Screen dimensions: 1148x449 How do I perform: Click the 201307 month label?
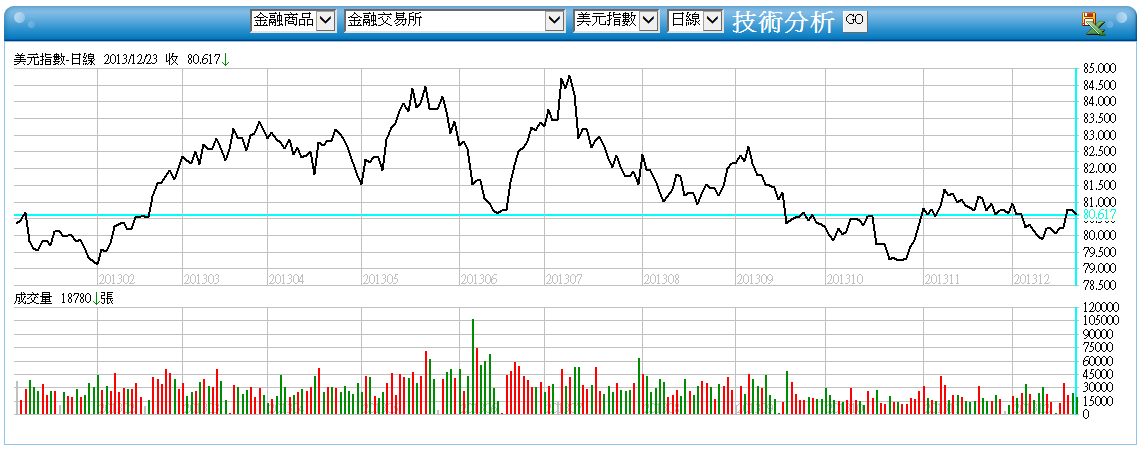[564, 279]
